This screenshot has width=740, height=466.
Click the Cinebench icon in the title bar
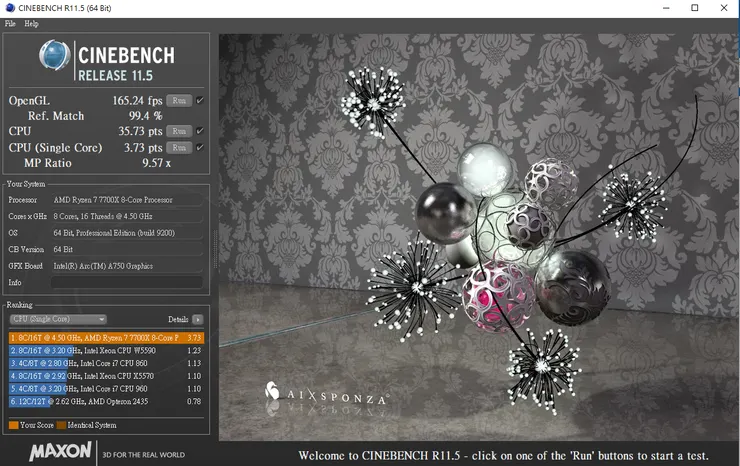(9, 8)
